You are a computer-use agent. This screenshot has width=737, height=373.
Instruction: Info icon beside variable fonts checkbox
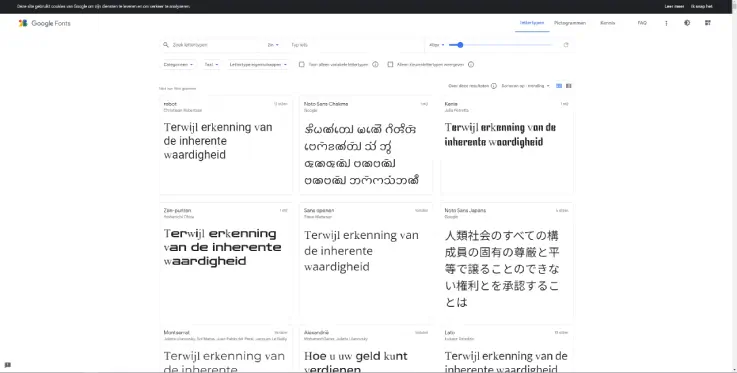[375, 65]
